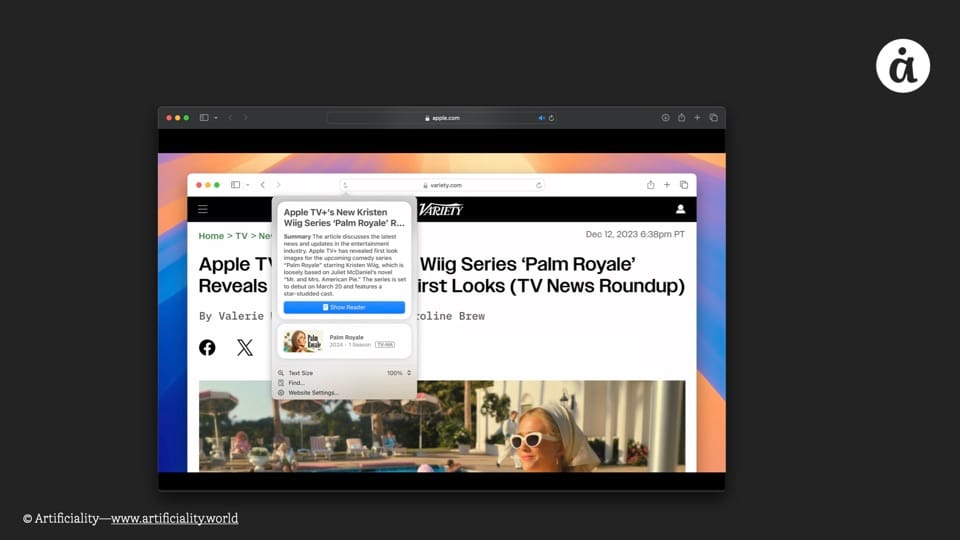Screen dimensions: 960x540
Task: Expand the sidebar dropdown arrow in the outer Safari window
Action: tap(215, 118)
